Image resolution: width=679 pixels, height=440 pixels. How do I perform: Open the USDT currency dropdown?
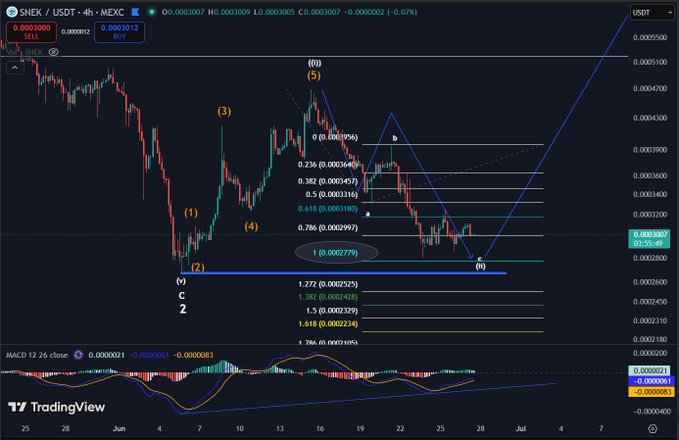[x=652, y=13]
